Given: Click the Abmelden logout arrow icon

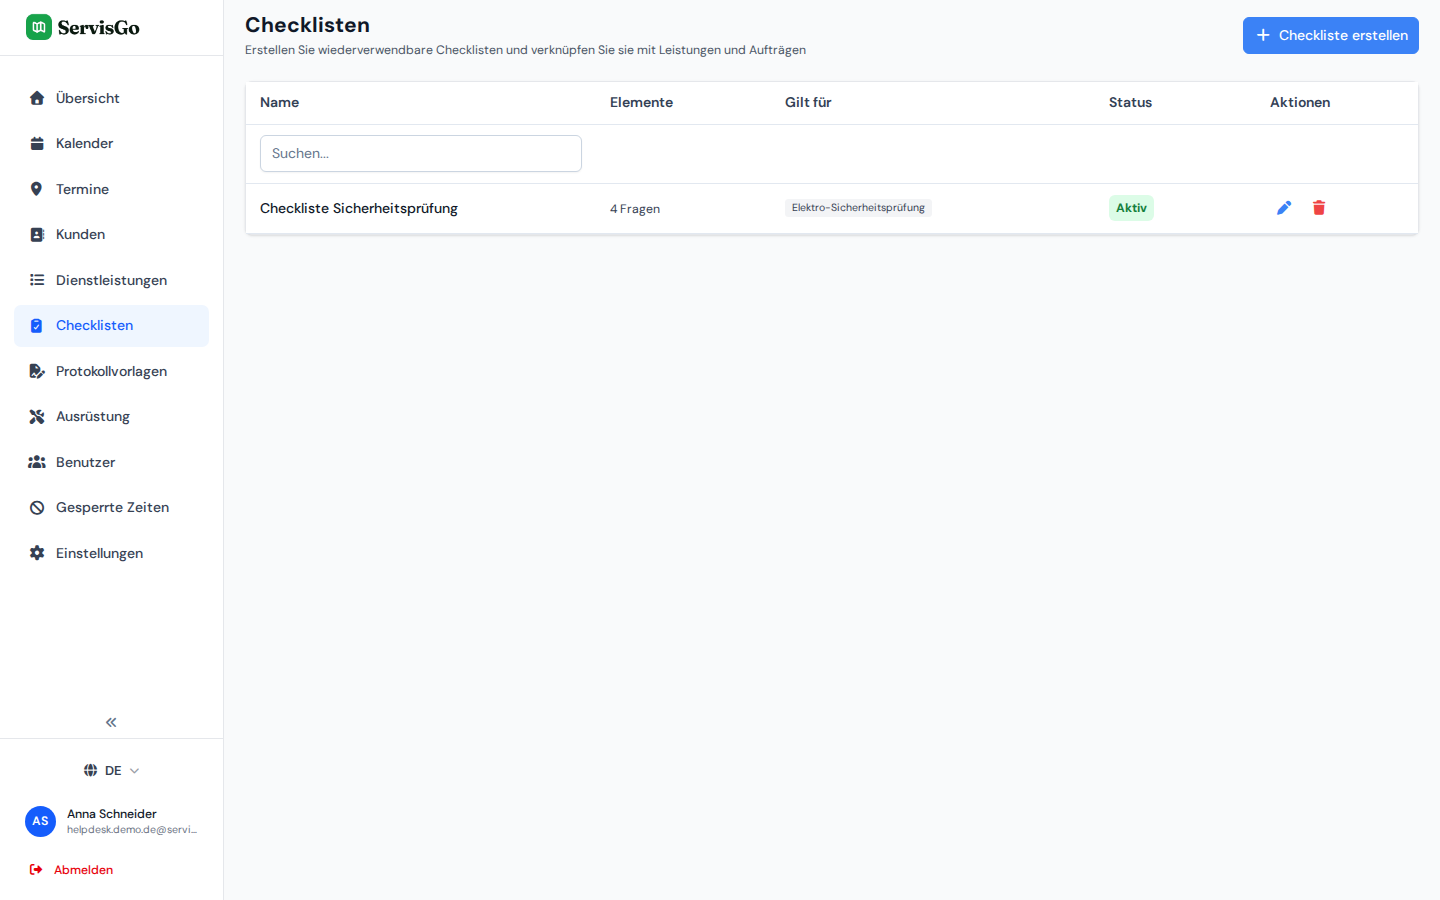Looking at the screenshot, I should (x=36, y=870).
